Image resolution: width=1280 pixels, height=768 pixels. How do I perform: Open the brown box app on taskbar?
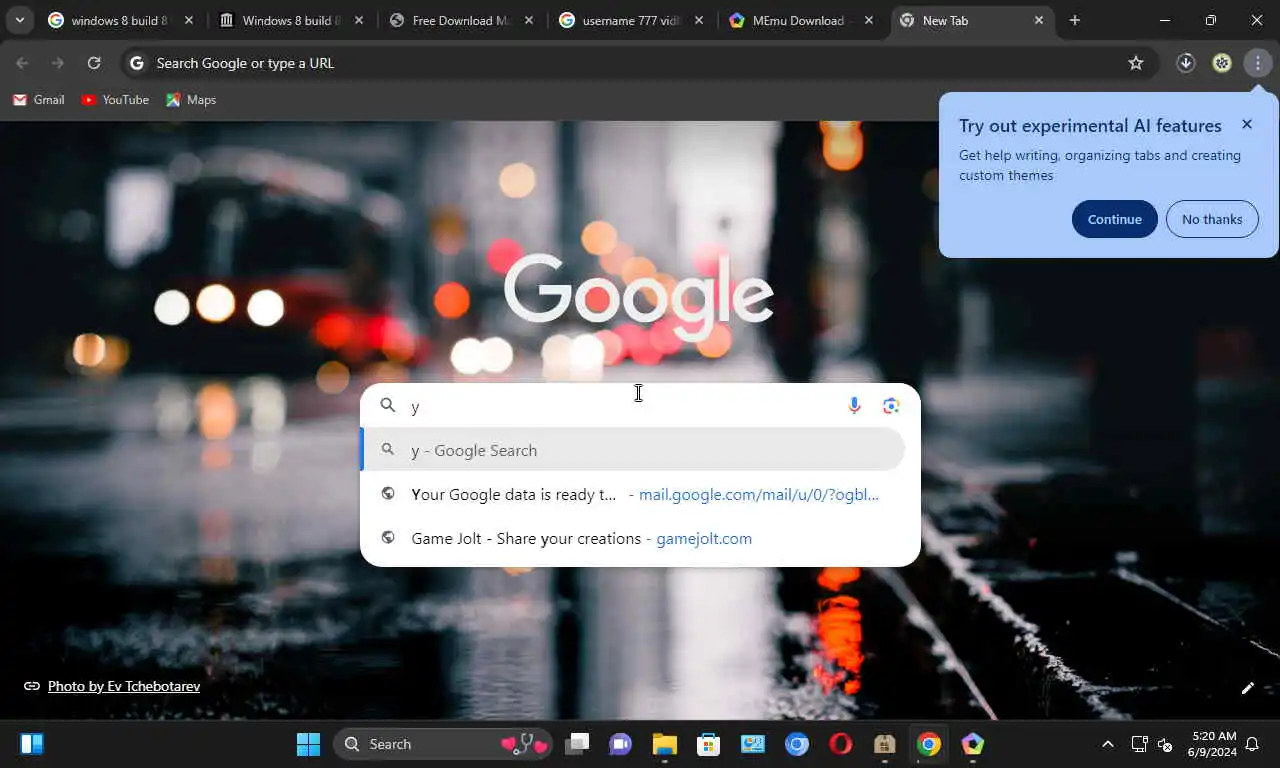pyautogui.click(x=885, y=744)
